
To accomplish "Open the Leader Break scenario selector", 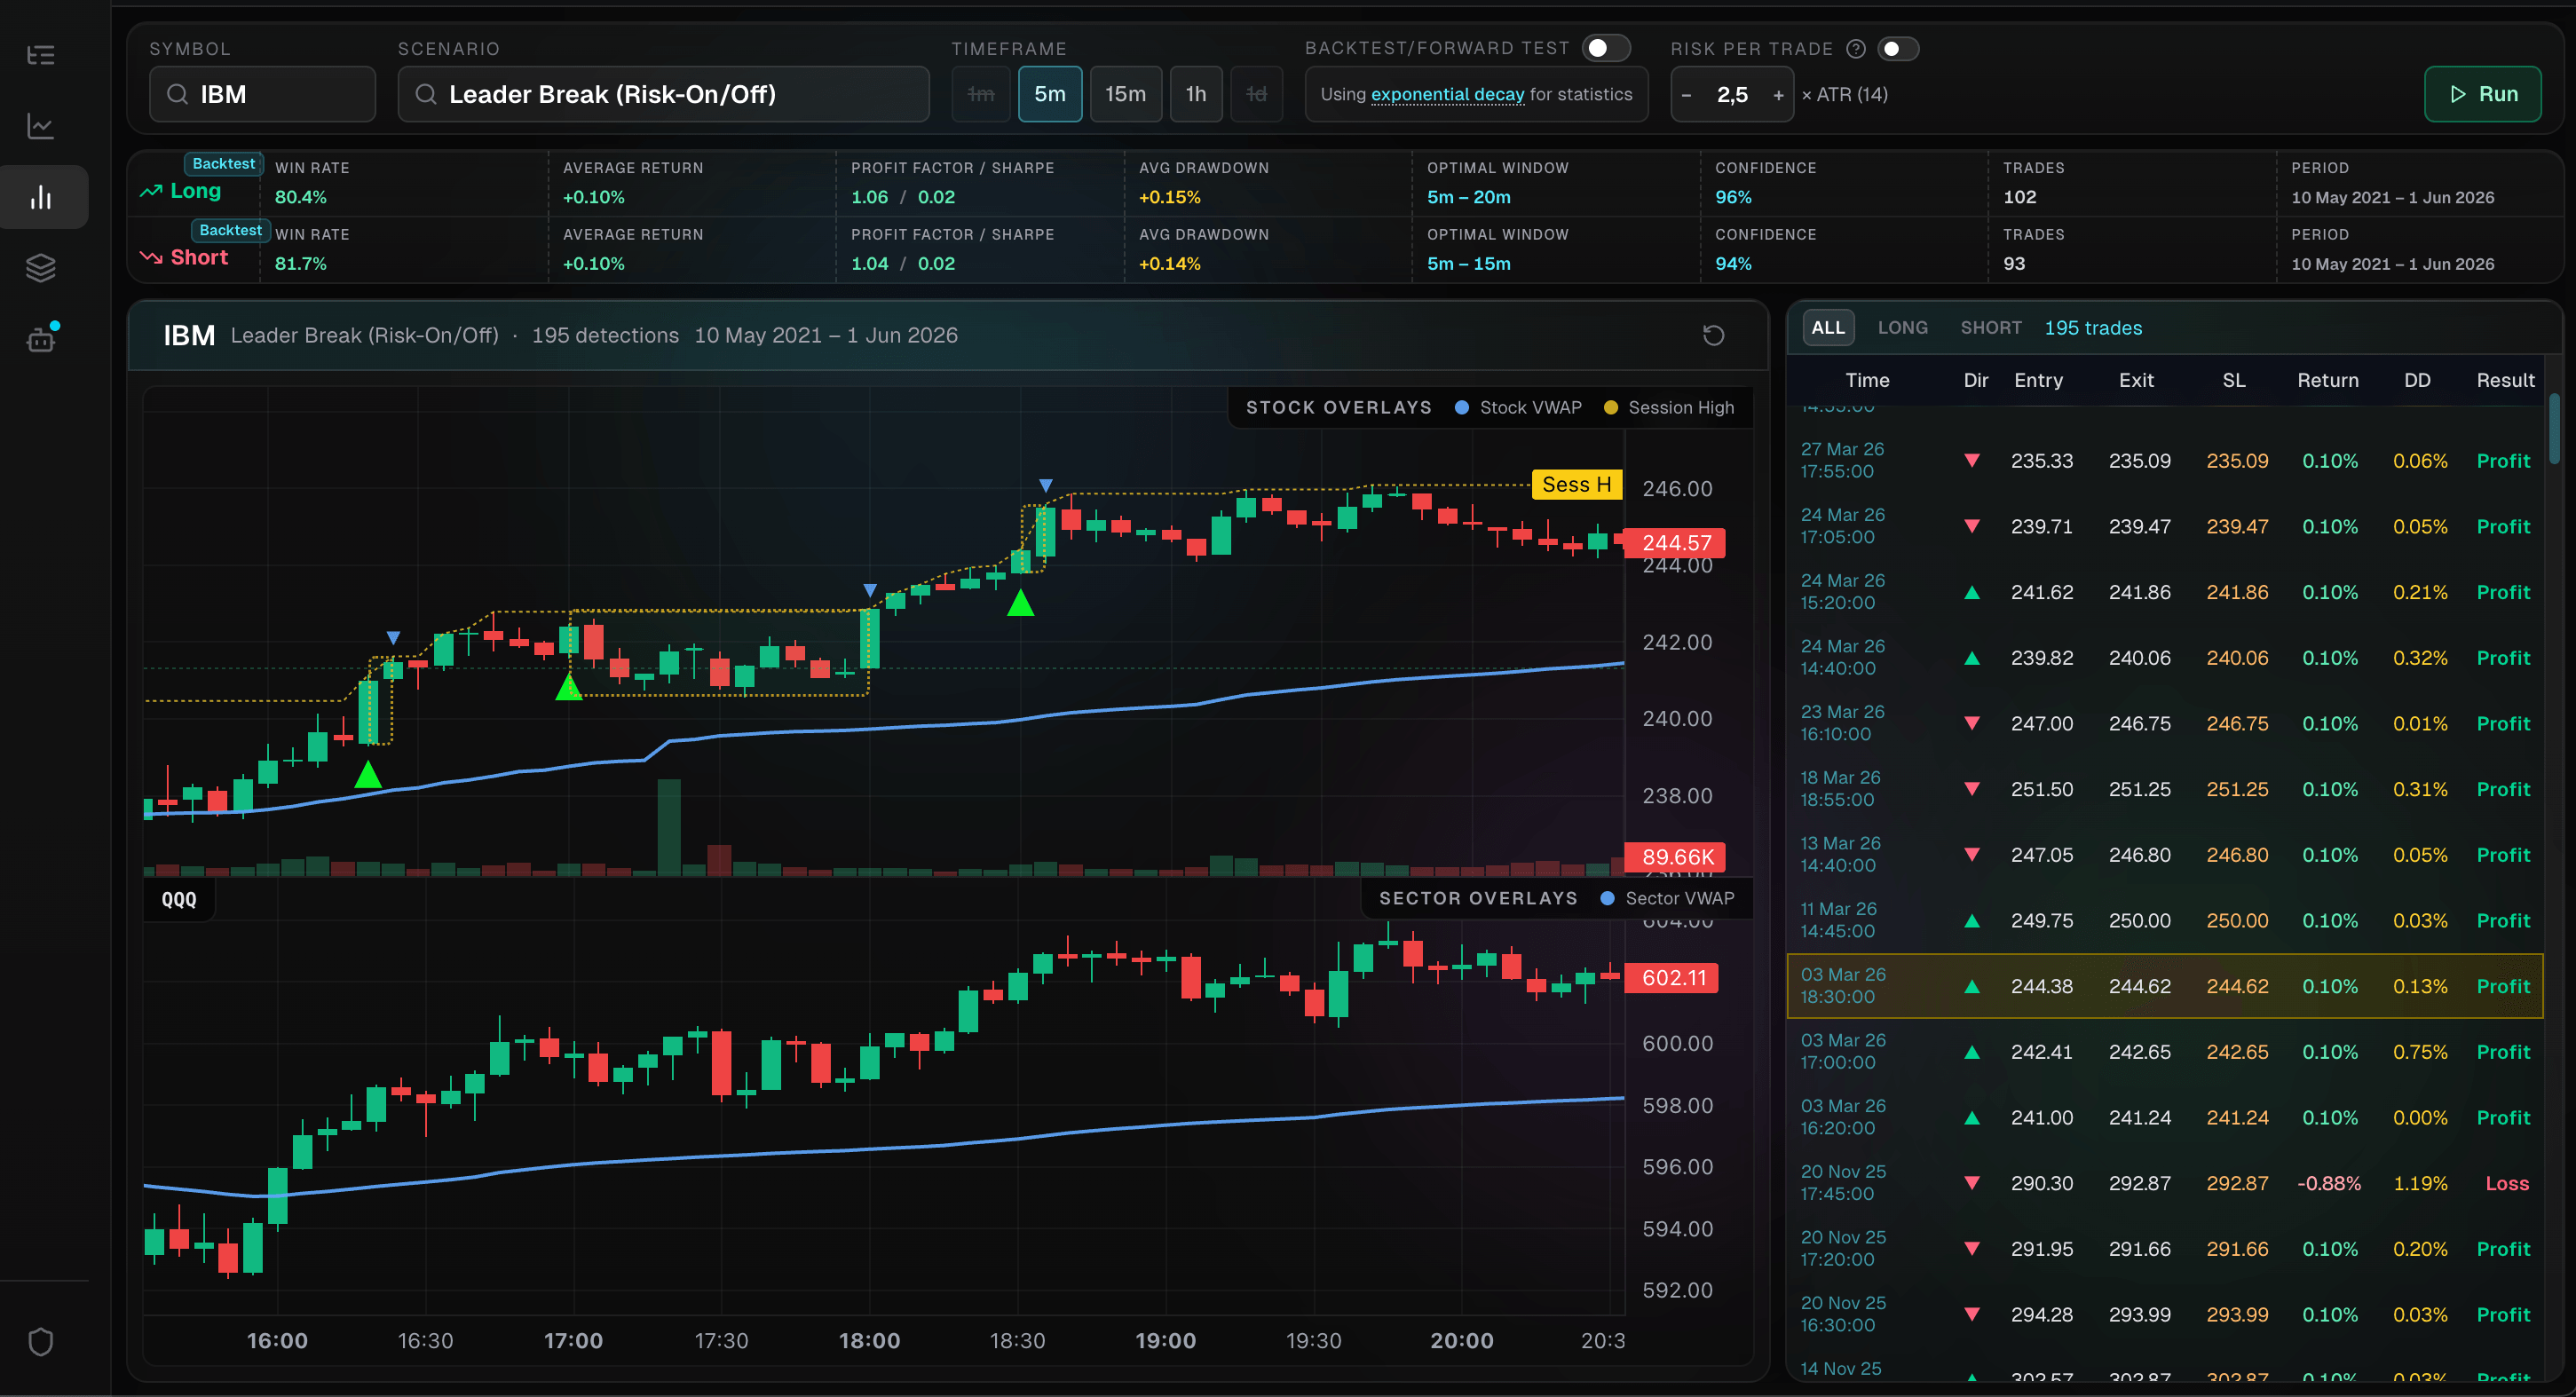I will [x=663, y=94].
